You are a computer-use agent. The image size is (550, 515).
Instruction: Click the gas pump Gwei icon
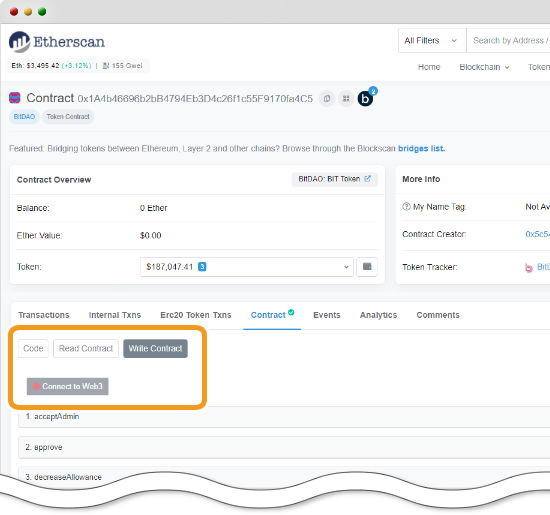click(106, 66)
